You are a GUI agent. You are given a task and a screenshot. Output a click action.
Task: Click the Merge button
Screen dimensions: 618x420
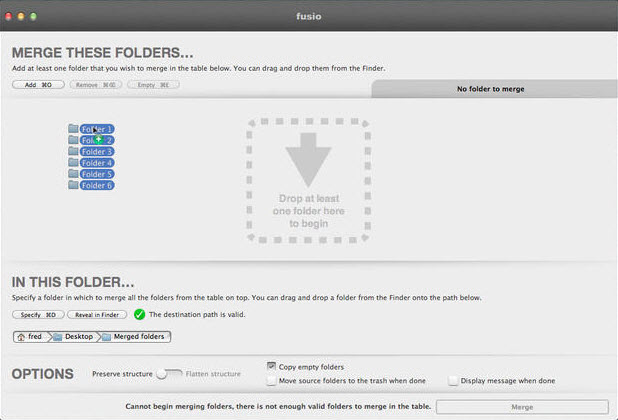pos(522,407)
